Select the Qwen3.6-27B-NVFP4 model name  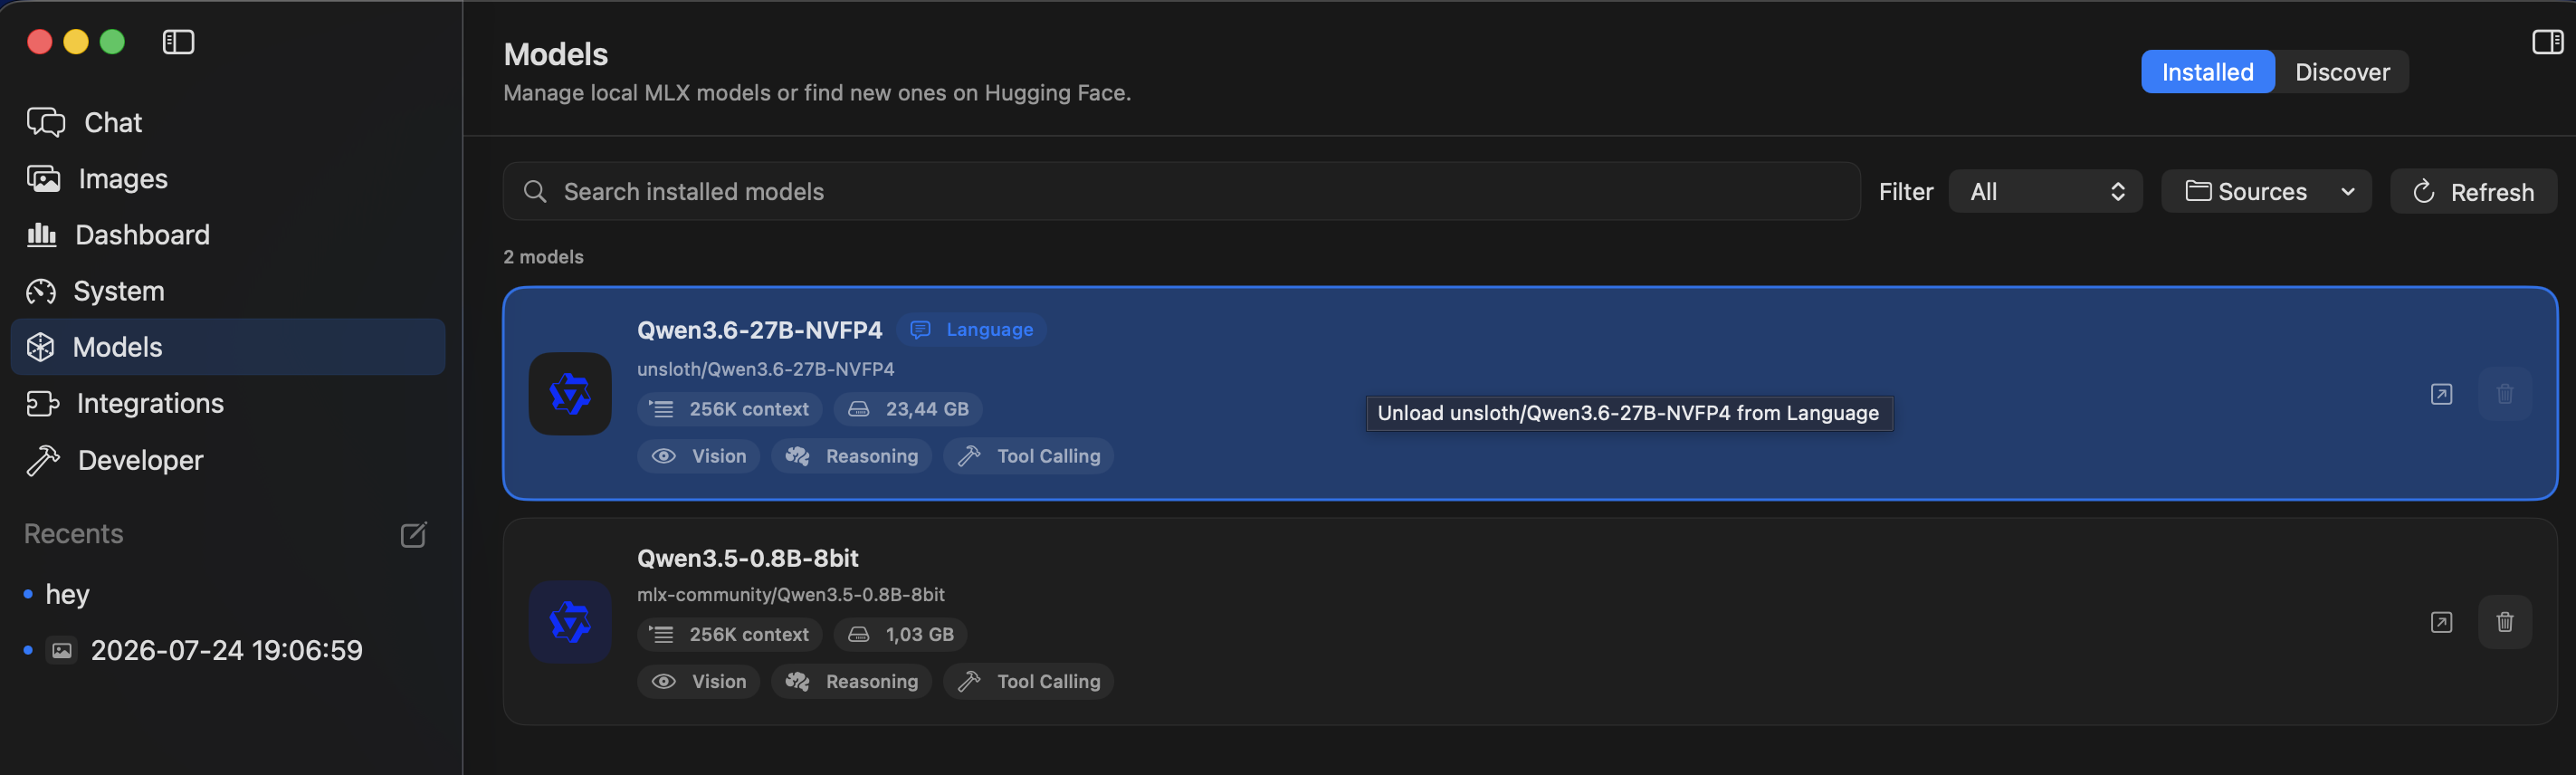pyautogui.click(x=759, y=330)
